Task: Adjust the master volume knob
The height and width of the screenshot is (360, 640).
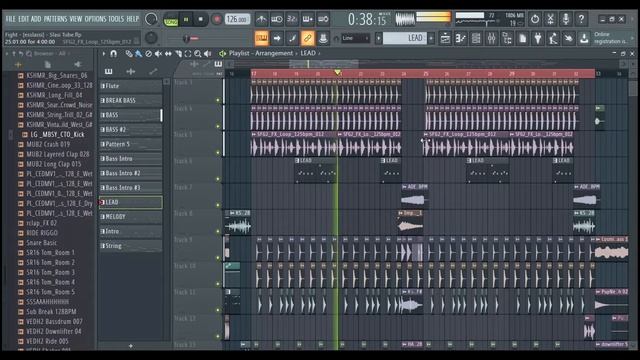Action: pos(151,19)
